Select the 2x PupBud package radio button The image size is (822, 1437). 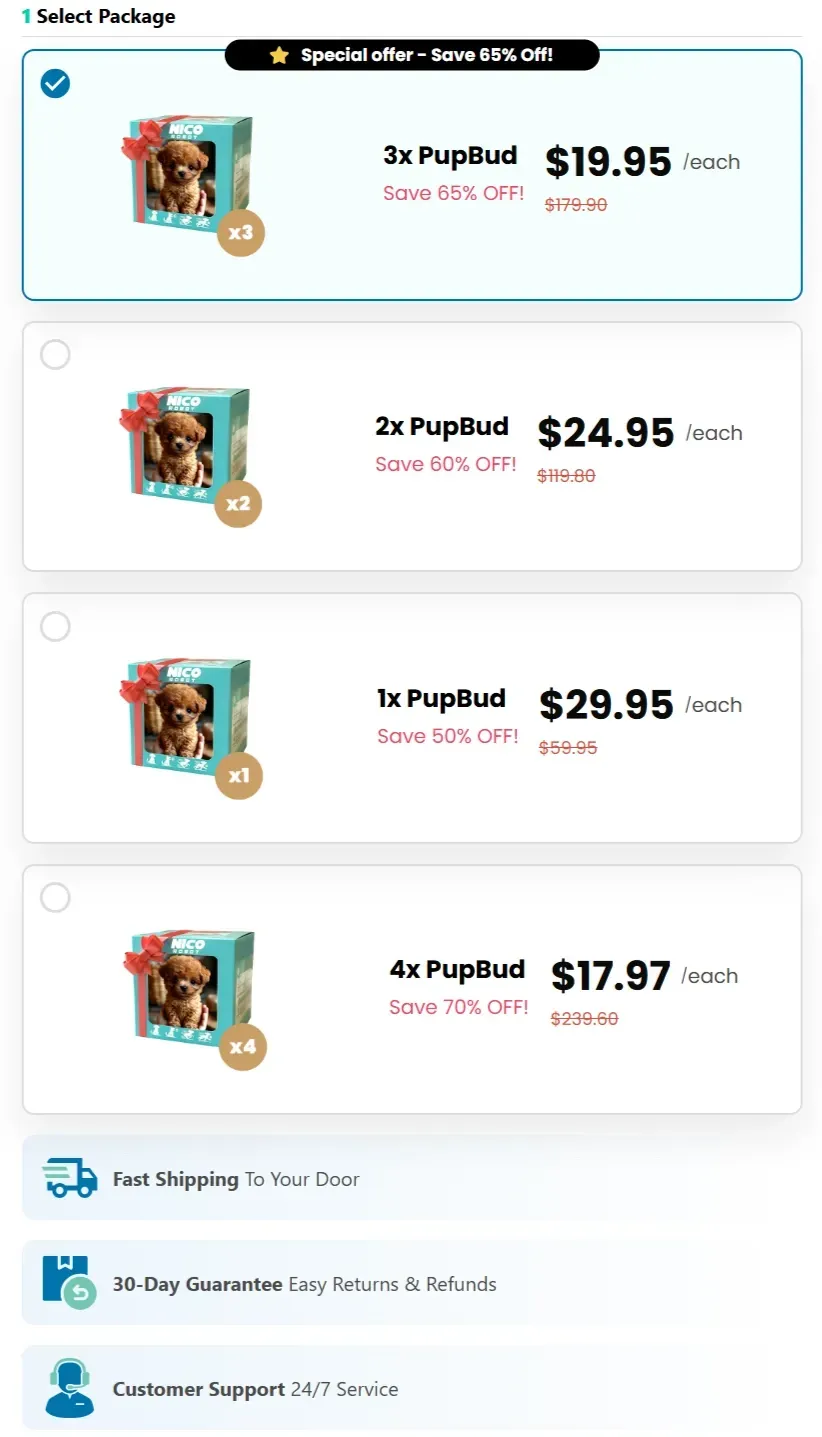coord(56,355)
